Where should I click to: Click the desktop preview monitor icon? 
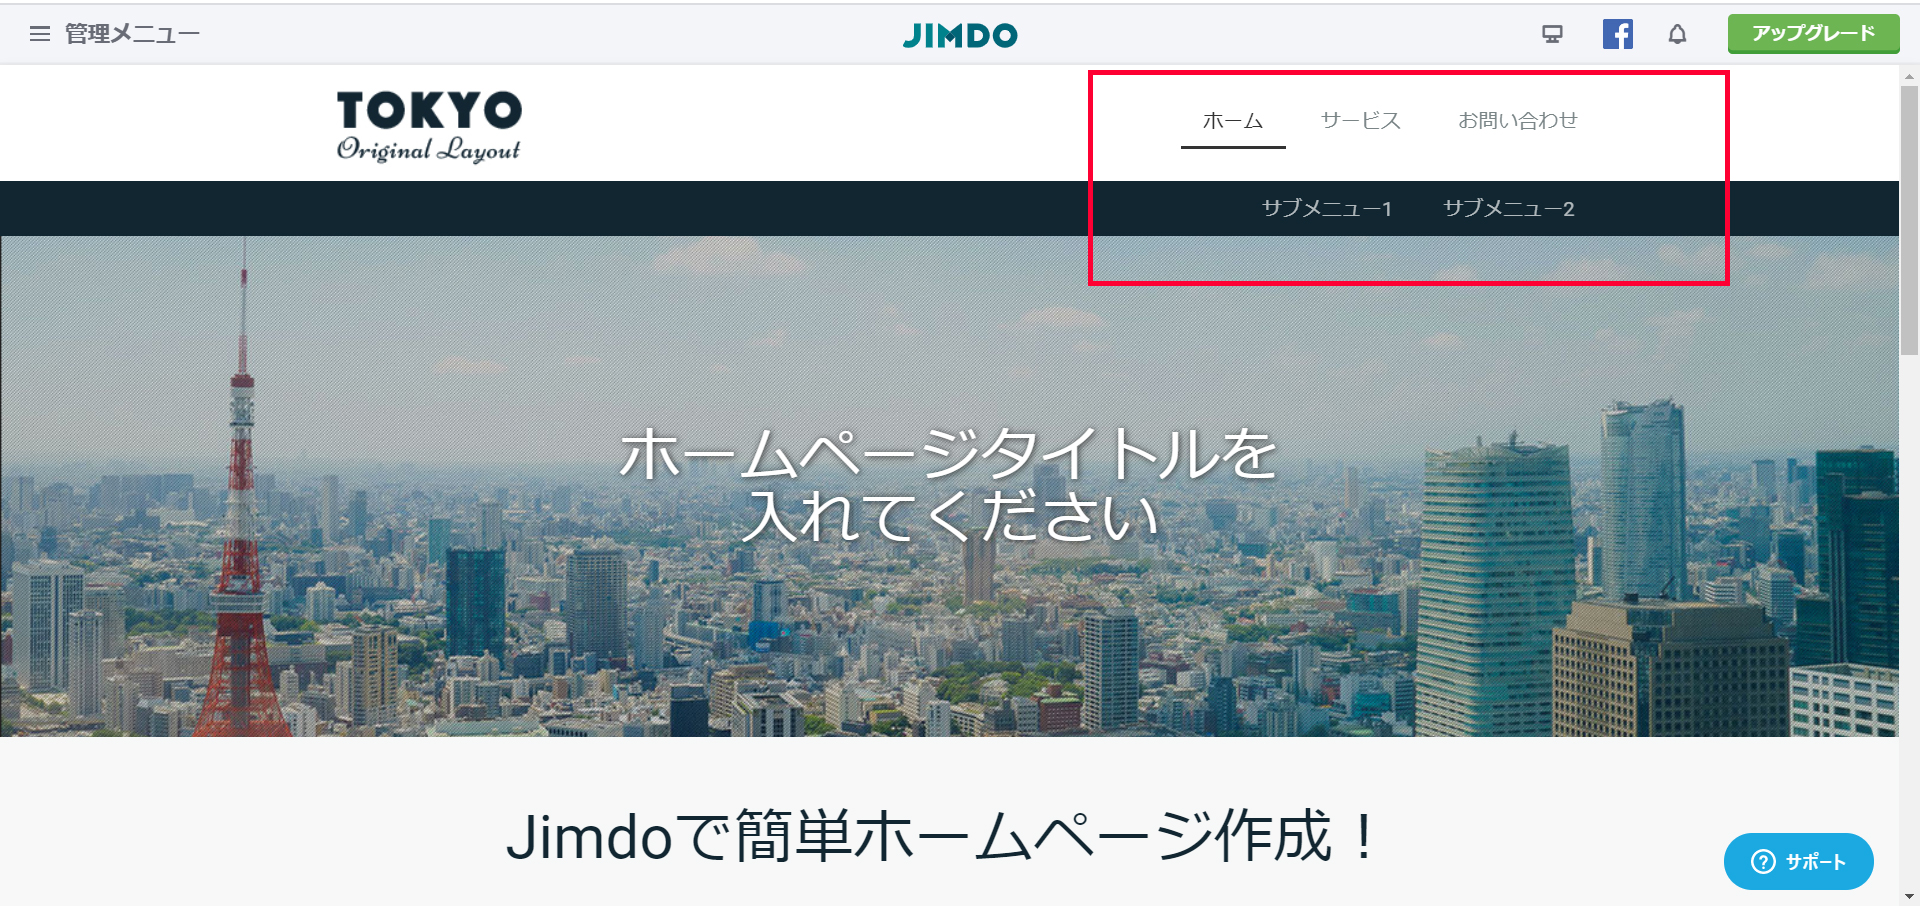click(1552, 35)
